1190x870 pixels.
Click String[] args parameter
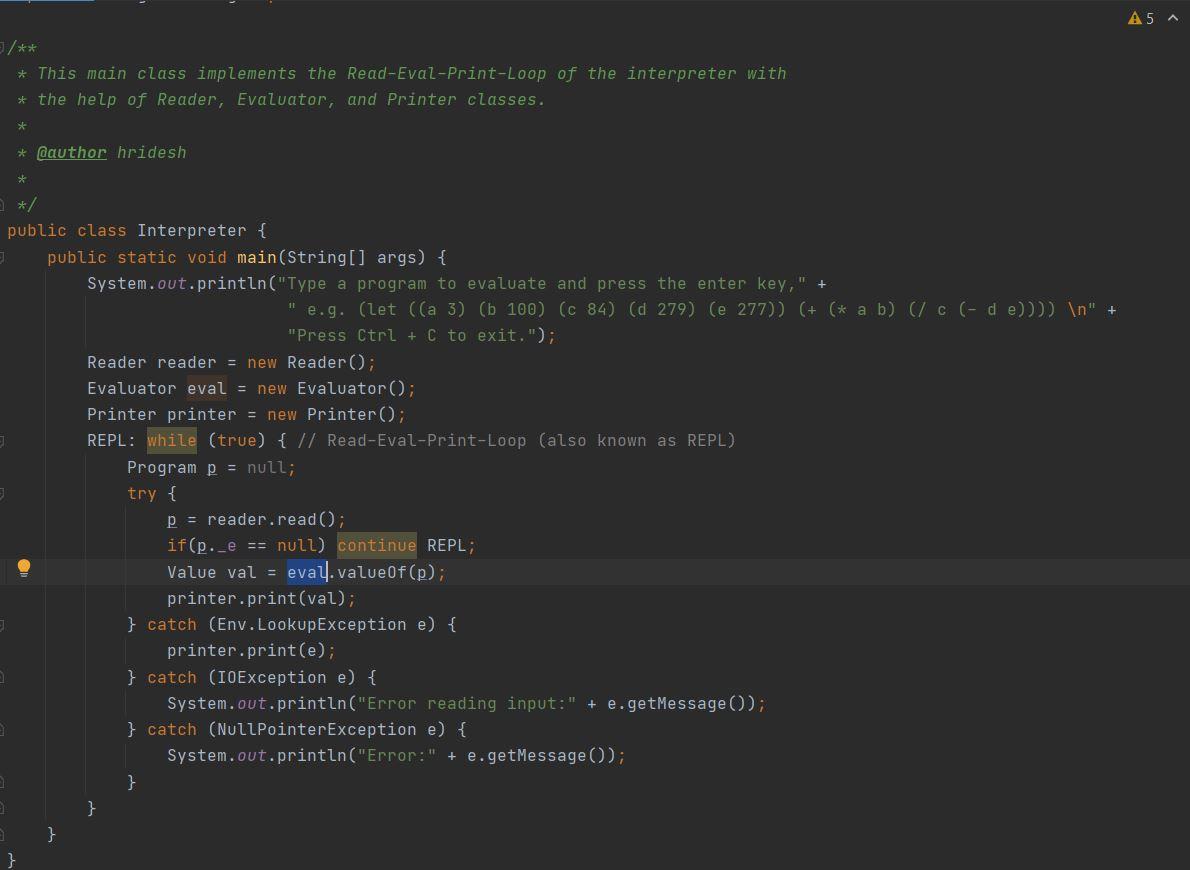(x=351, y=257)
